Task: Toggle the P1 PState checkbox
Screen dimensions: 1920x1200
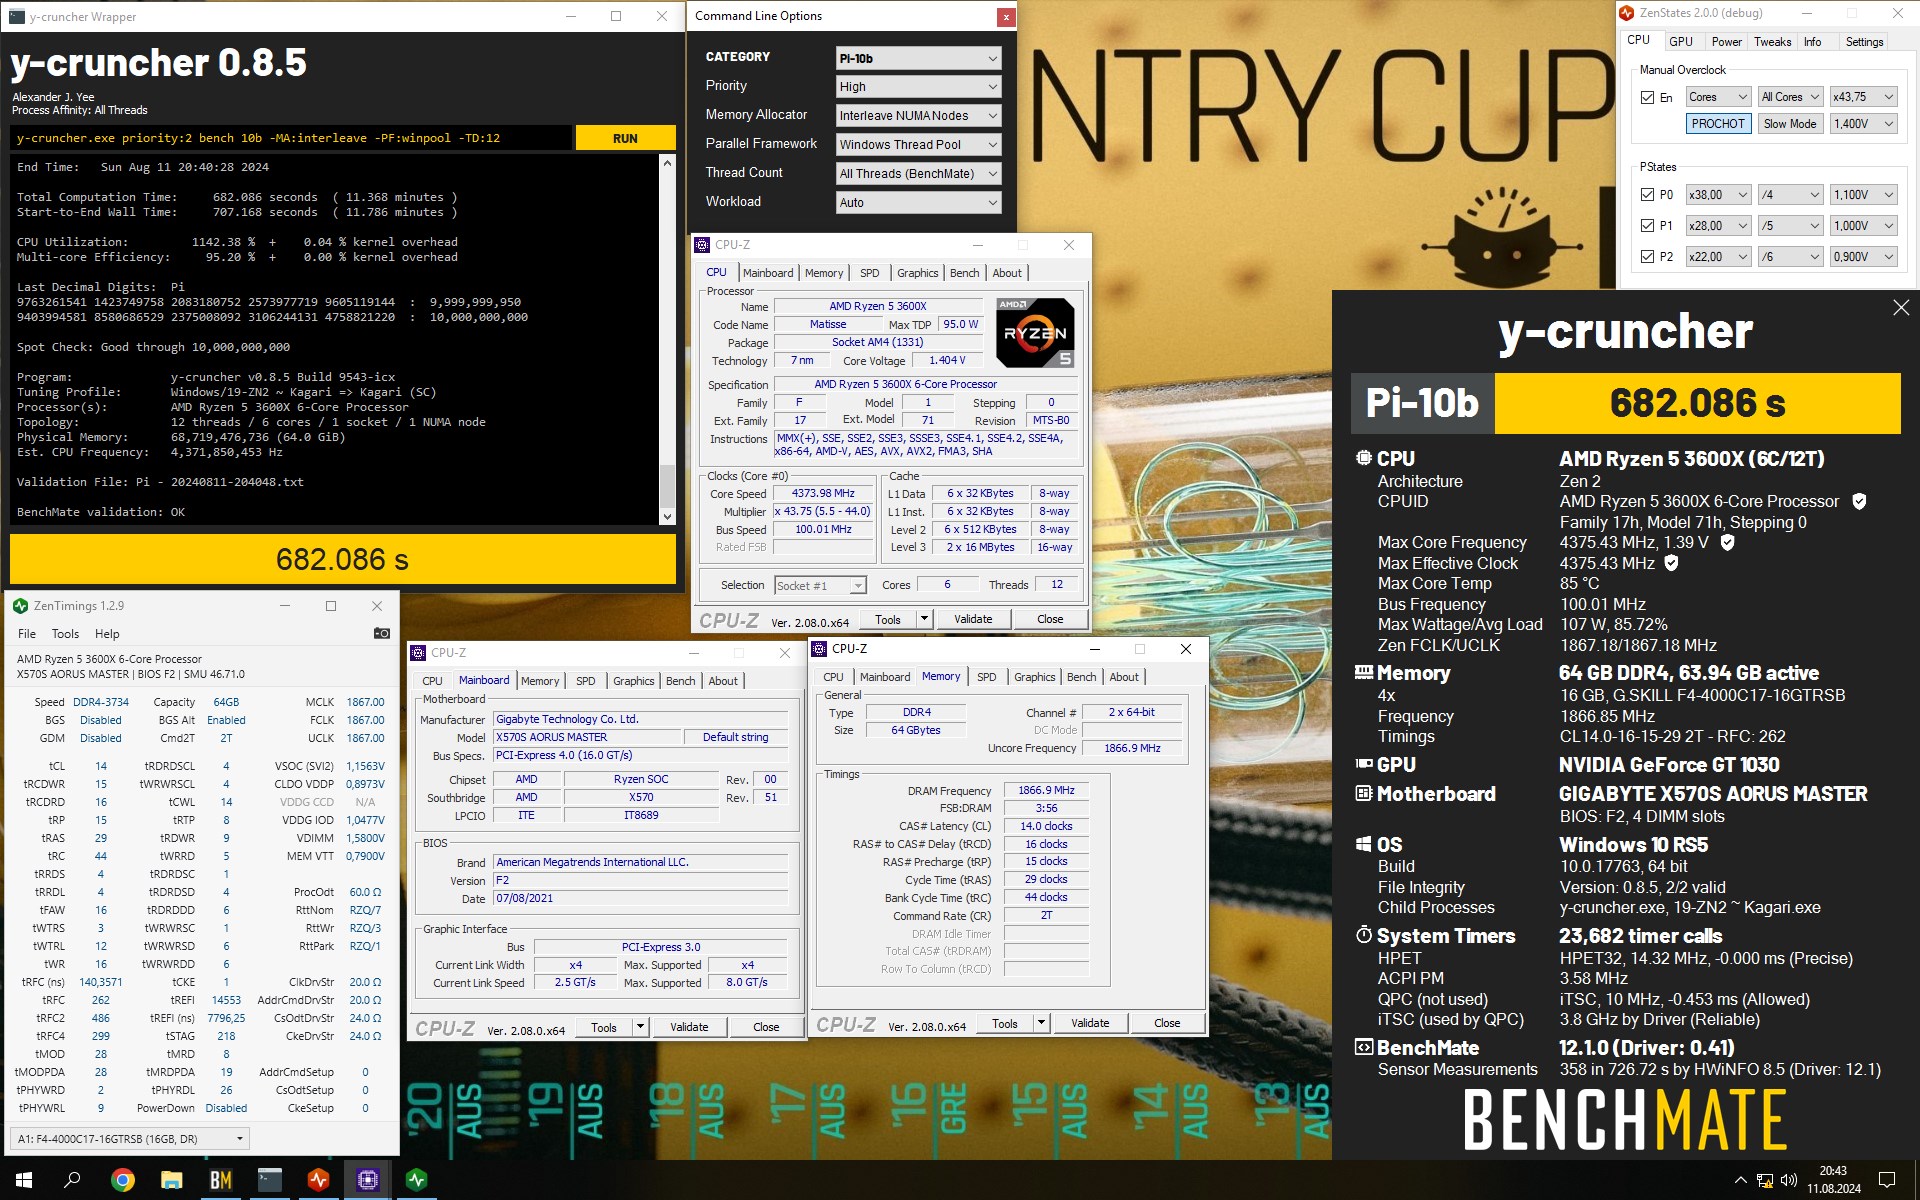Action: click(1647, 226)
